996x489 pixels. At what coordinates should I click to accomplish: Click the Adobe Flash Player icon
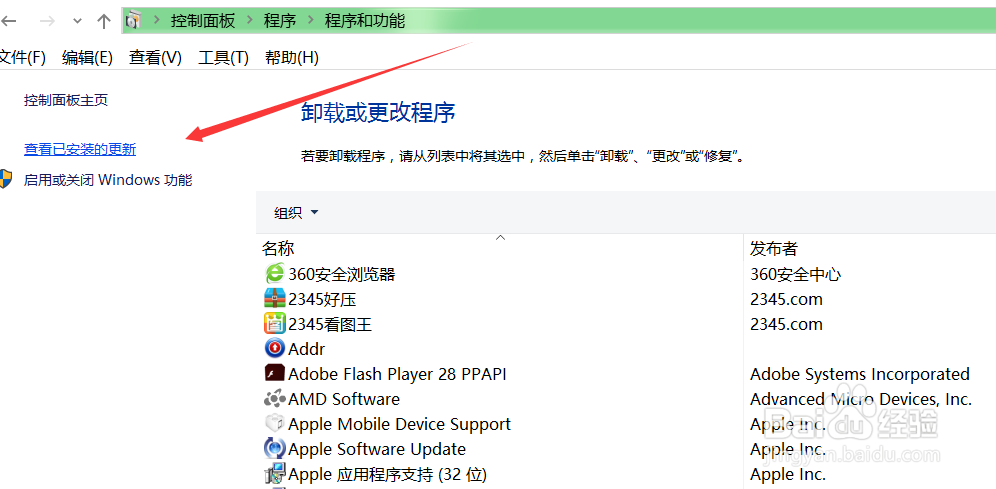[274, 373]
